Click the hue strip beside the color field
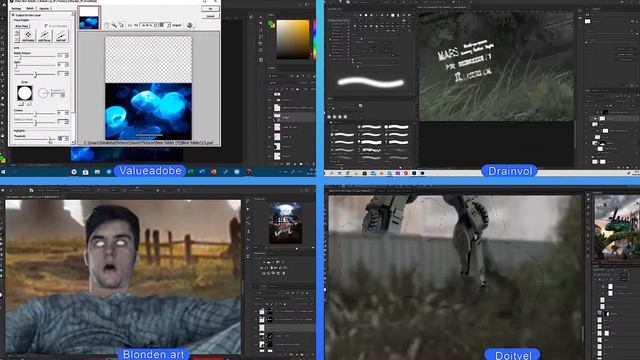 coord(314,40)
